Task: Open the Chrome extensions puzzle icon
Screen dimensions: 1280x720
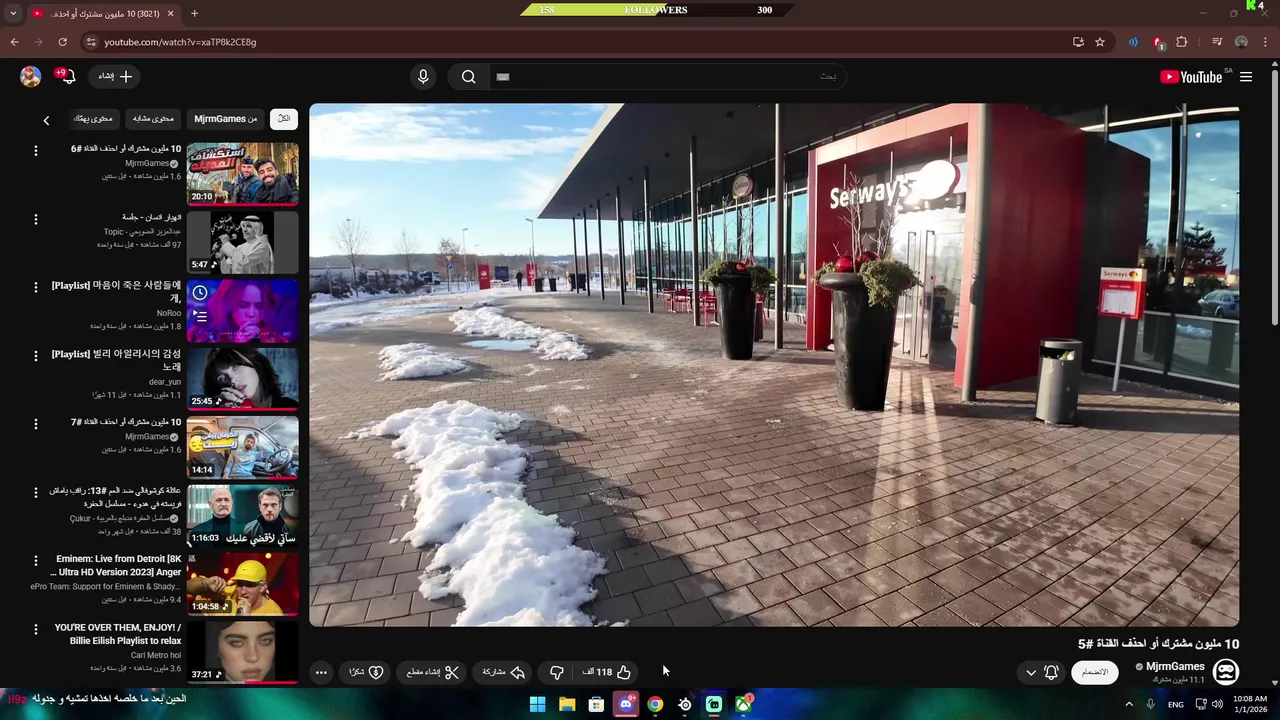Action: [x=1182, y=42]
